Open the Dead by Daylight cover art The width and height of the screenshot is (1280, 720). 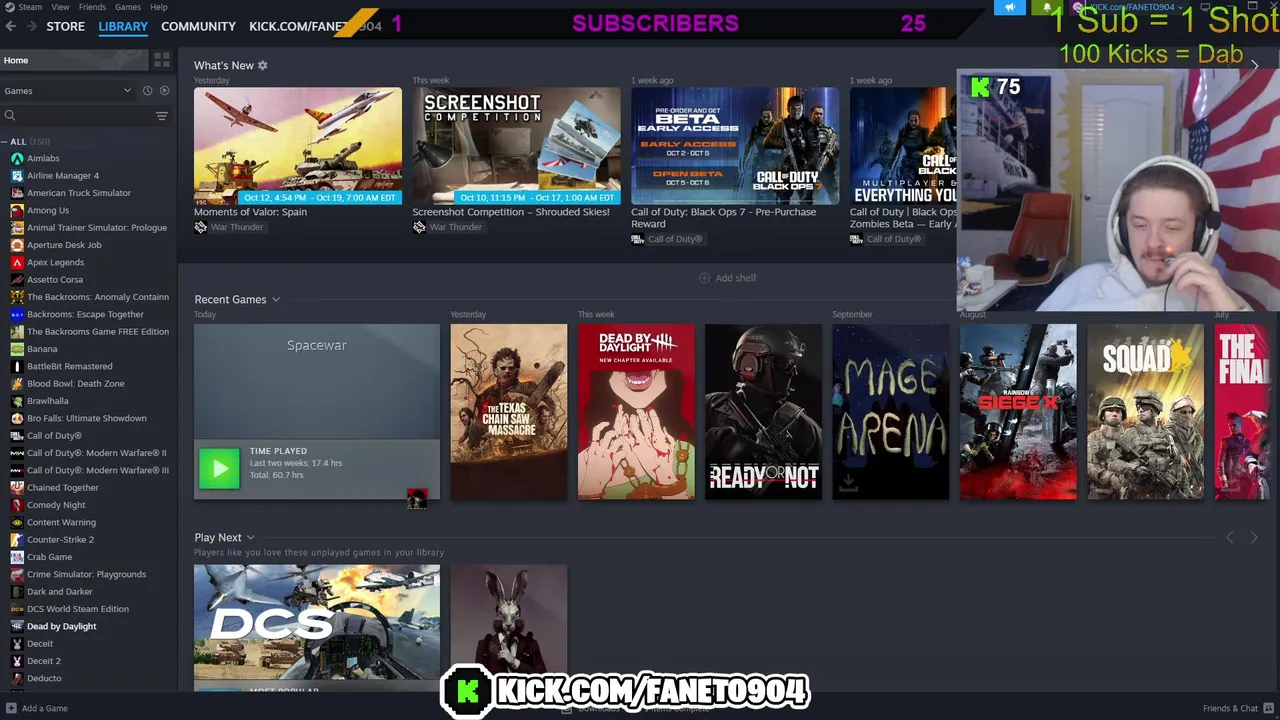tap(636, 411)
